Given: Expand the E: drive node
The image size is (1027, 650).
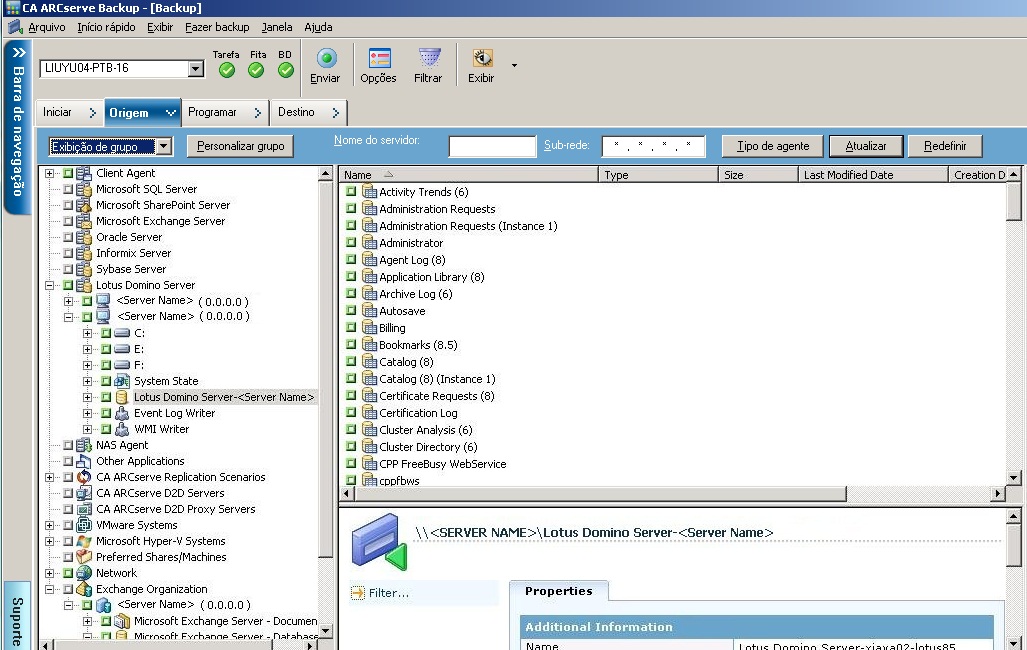Looking at the screenshot, I should pyautogui.click(x=87, y=349).
